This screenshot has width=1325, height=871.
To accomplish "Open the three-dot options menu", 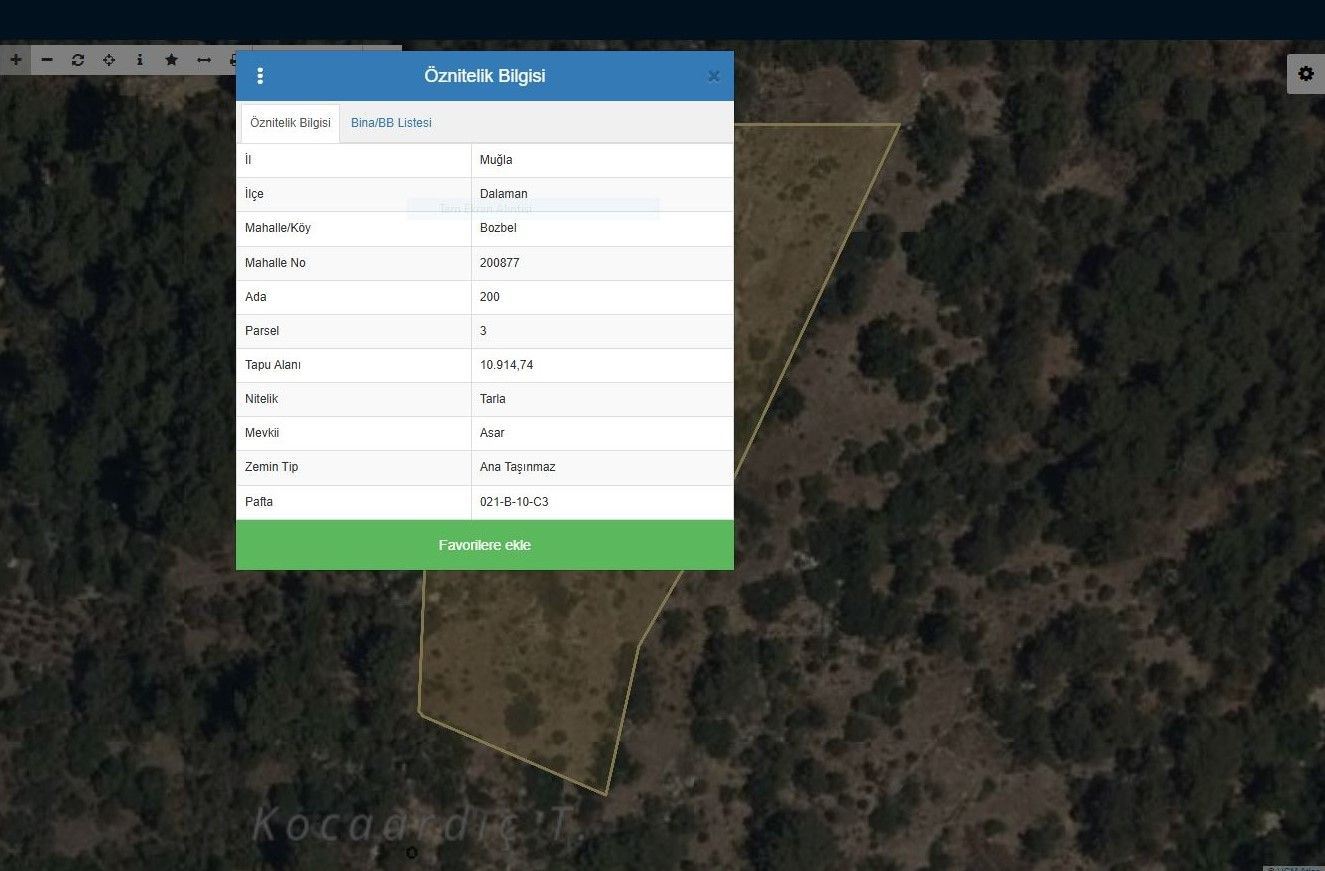I will (x=260, y=76).
